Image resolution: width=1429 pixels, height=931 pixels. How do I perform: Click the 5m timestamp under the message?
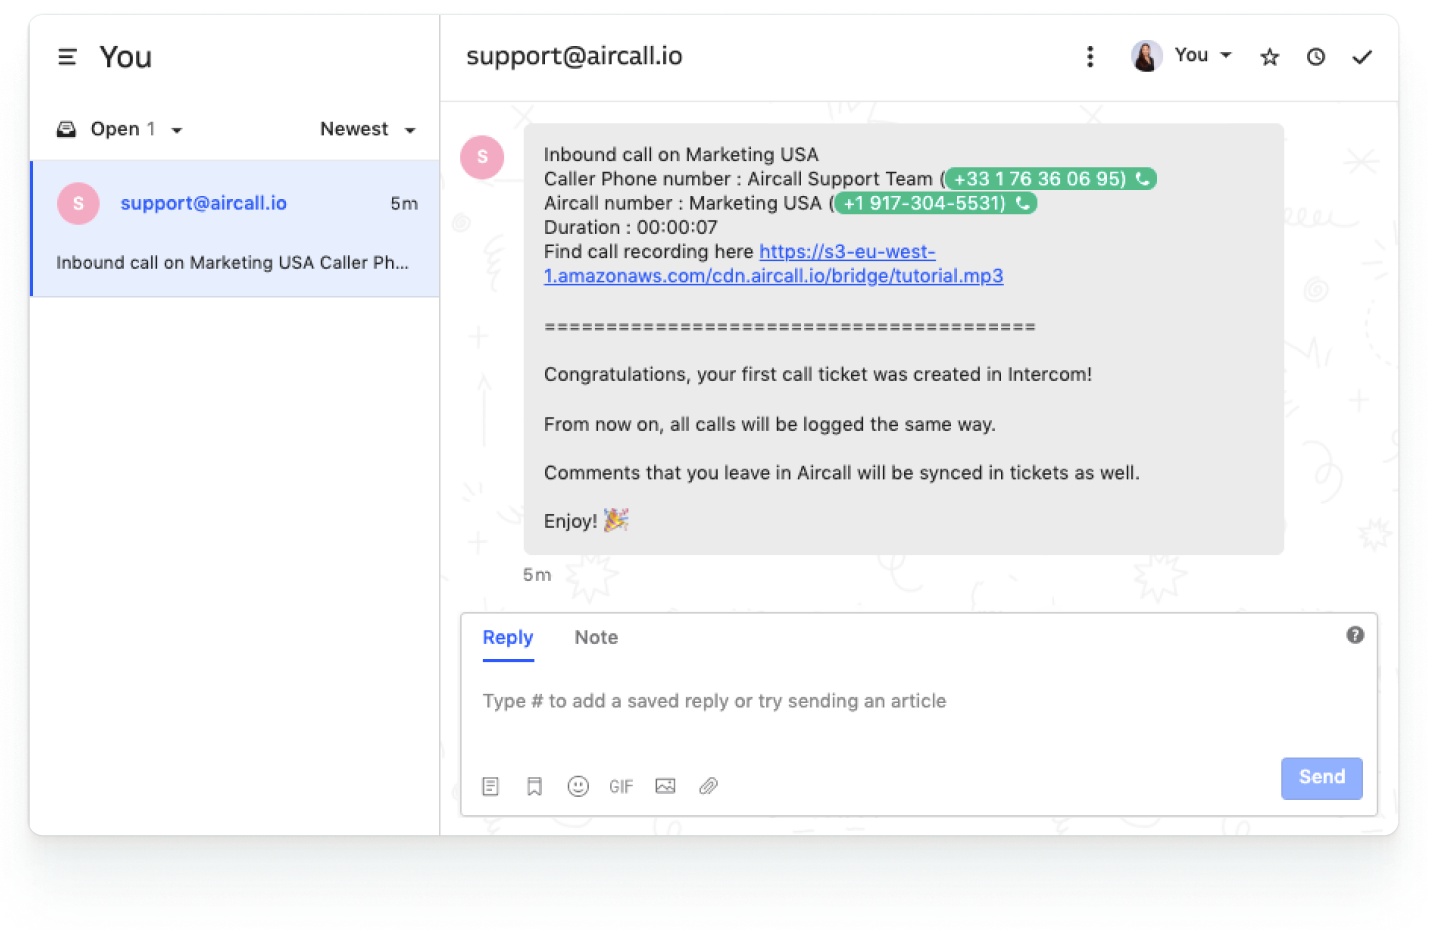point(537,575)
